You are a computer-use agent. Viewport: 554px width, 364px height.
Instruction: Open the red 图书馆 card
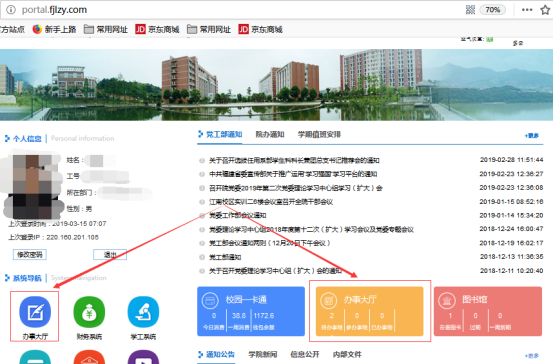(488, 311)
